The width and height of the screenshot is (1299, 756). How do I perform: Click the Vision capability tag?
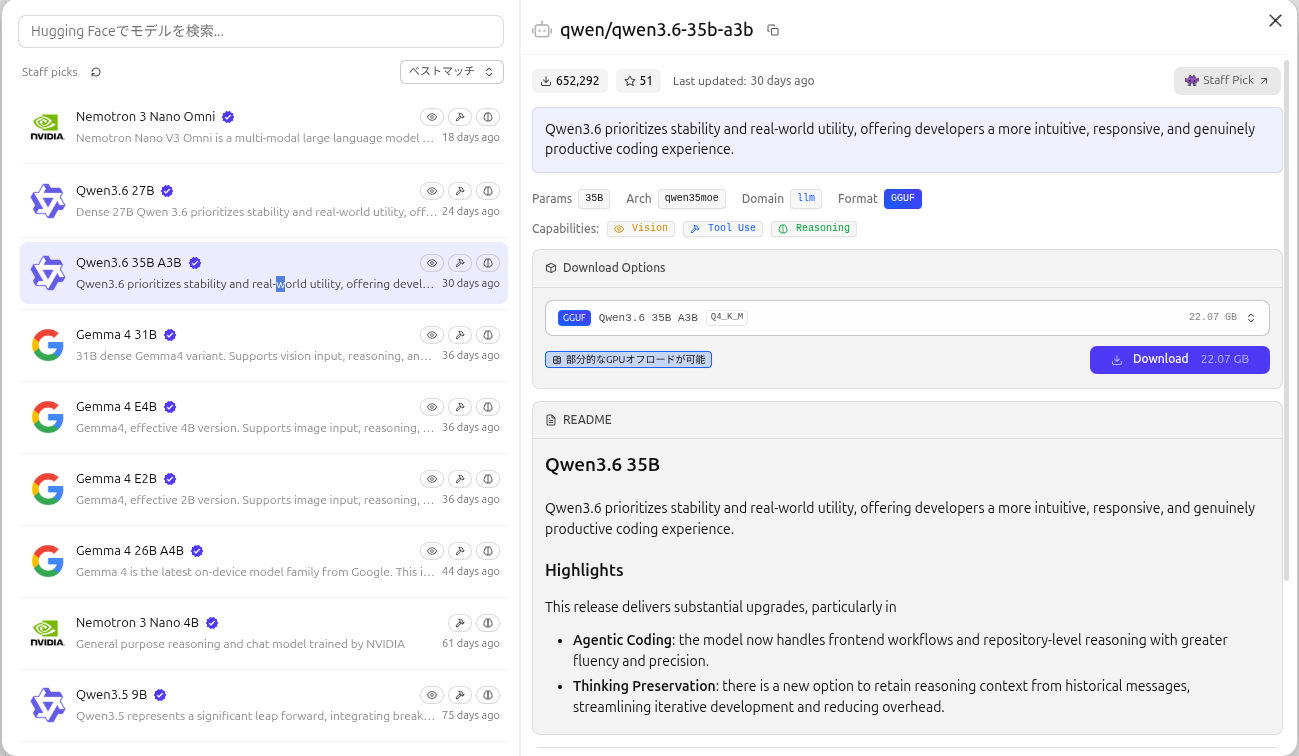point(641,229)
